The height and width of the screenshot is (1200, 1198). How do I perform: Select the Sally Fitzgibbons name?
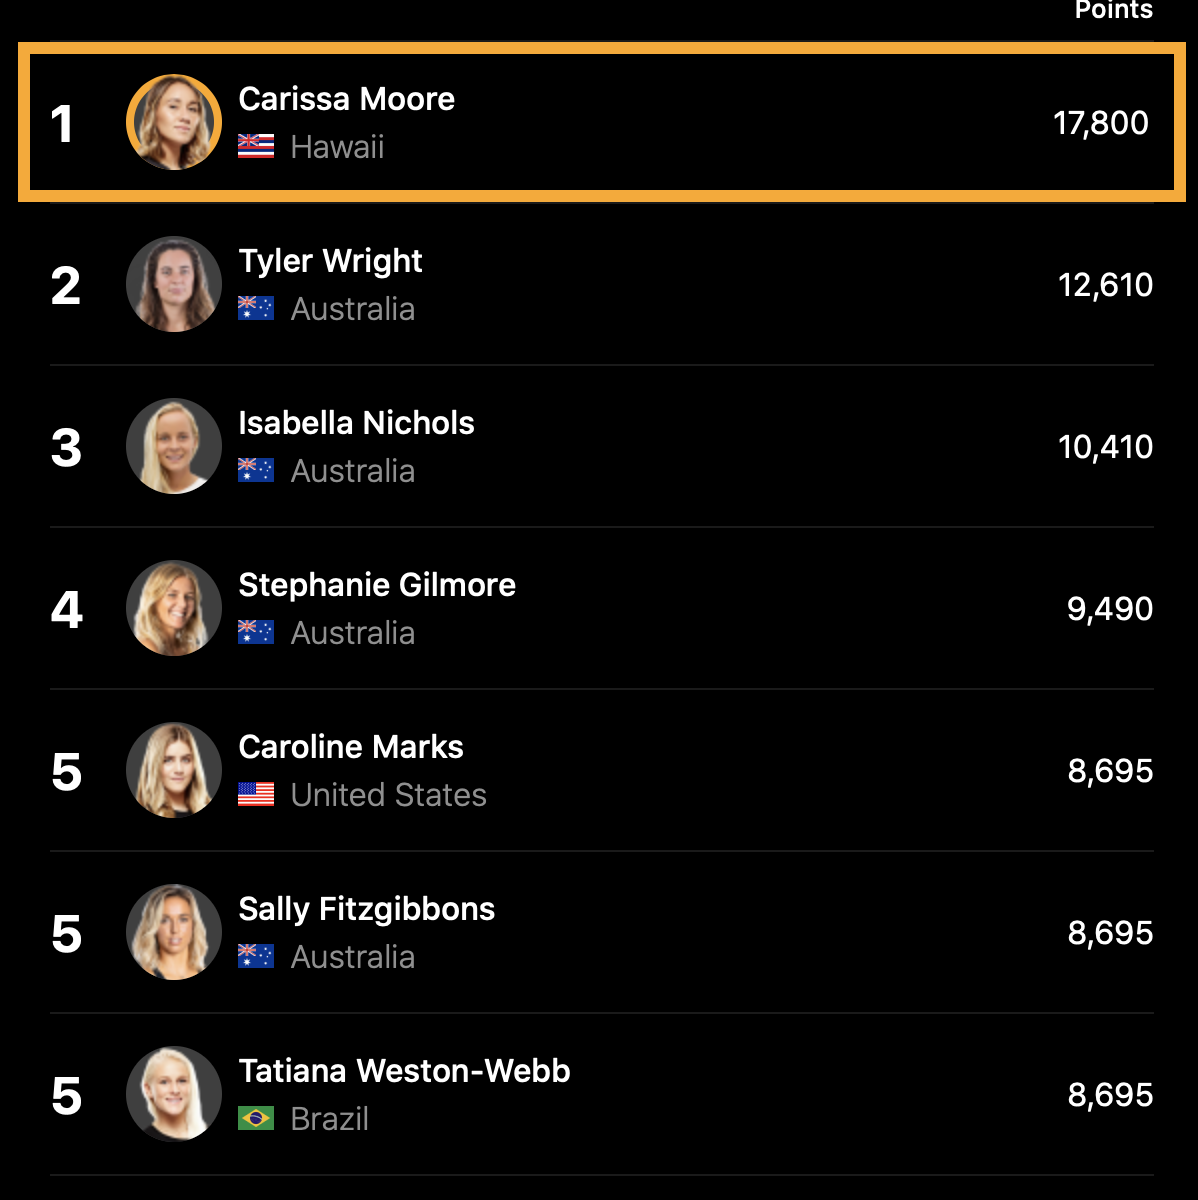pyautogui.click(x=366, y=909)
